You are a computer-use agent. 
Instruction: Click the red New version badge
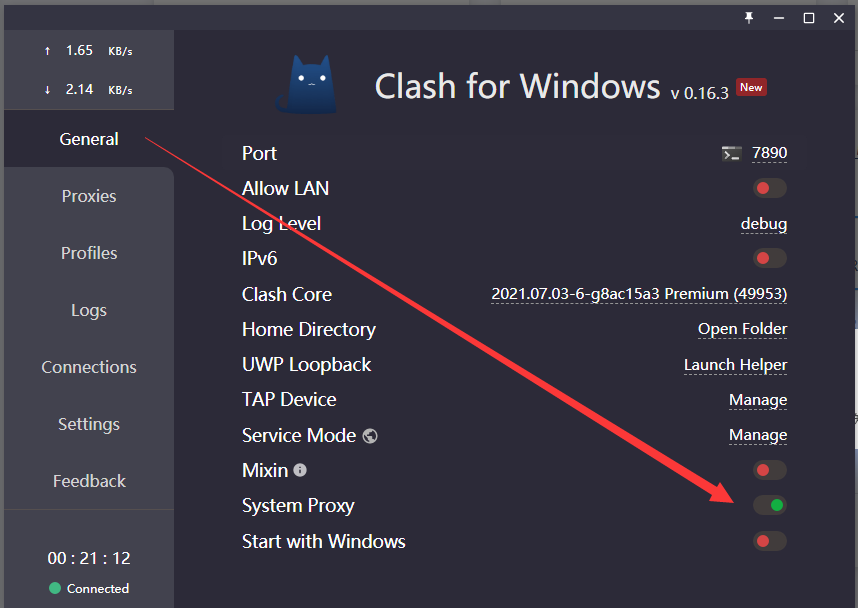pyautogui.click(x=751, y=88)
